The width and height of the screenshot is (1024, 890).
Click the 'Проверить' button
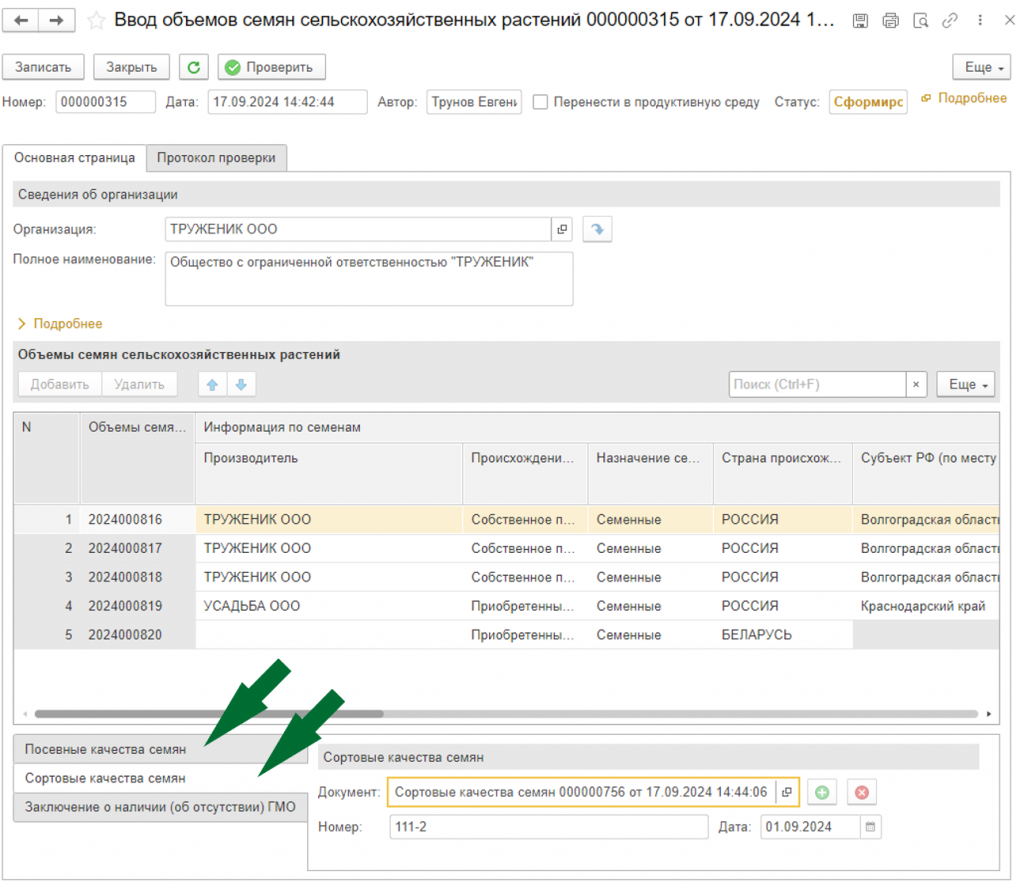tap(272, 67)
